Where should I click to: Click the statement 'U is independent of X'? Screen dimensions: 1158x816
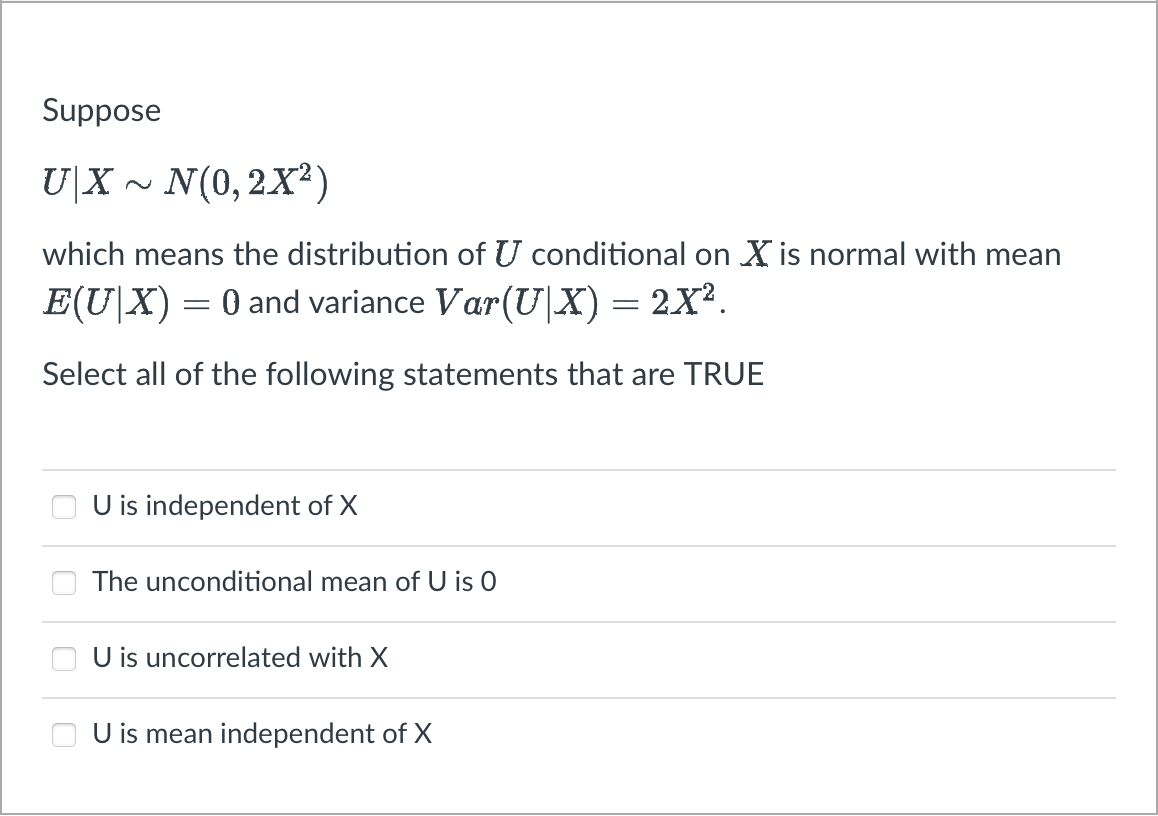click(224, 507)
